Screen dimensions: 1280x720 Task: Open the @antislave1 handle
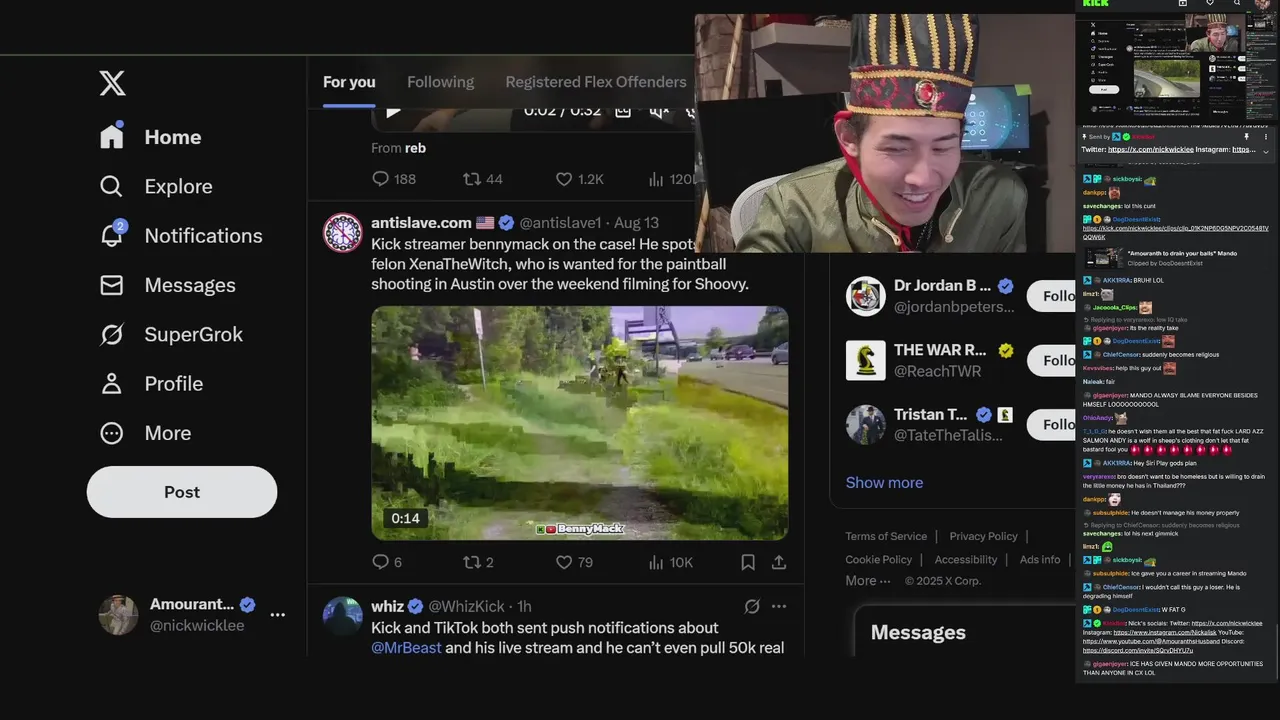coord(560,223)
